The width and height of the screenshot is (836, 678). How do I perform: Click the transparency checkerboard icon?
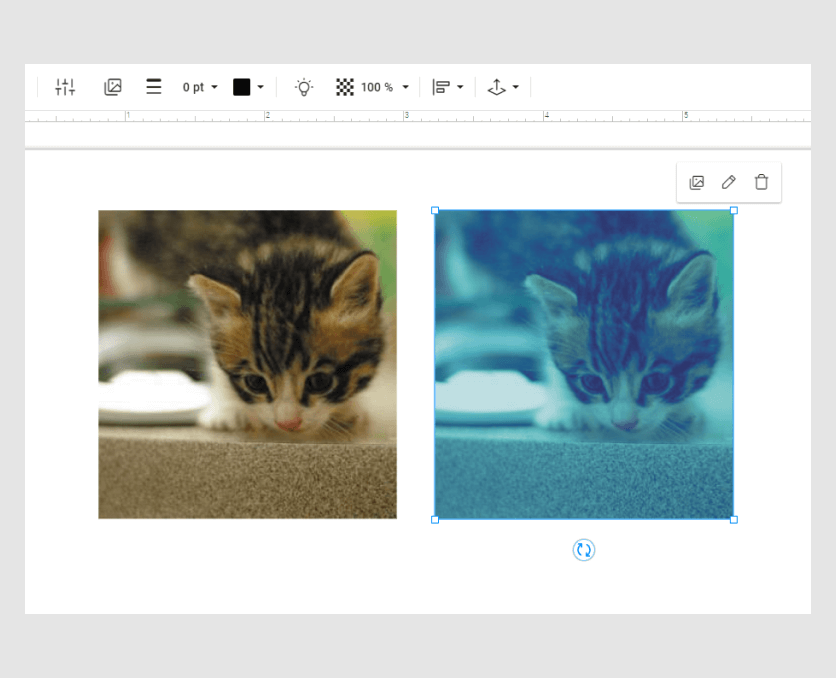click(x=345, y=87)
